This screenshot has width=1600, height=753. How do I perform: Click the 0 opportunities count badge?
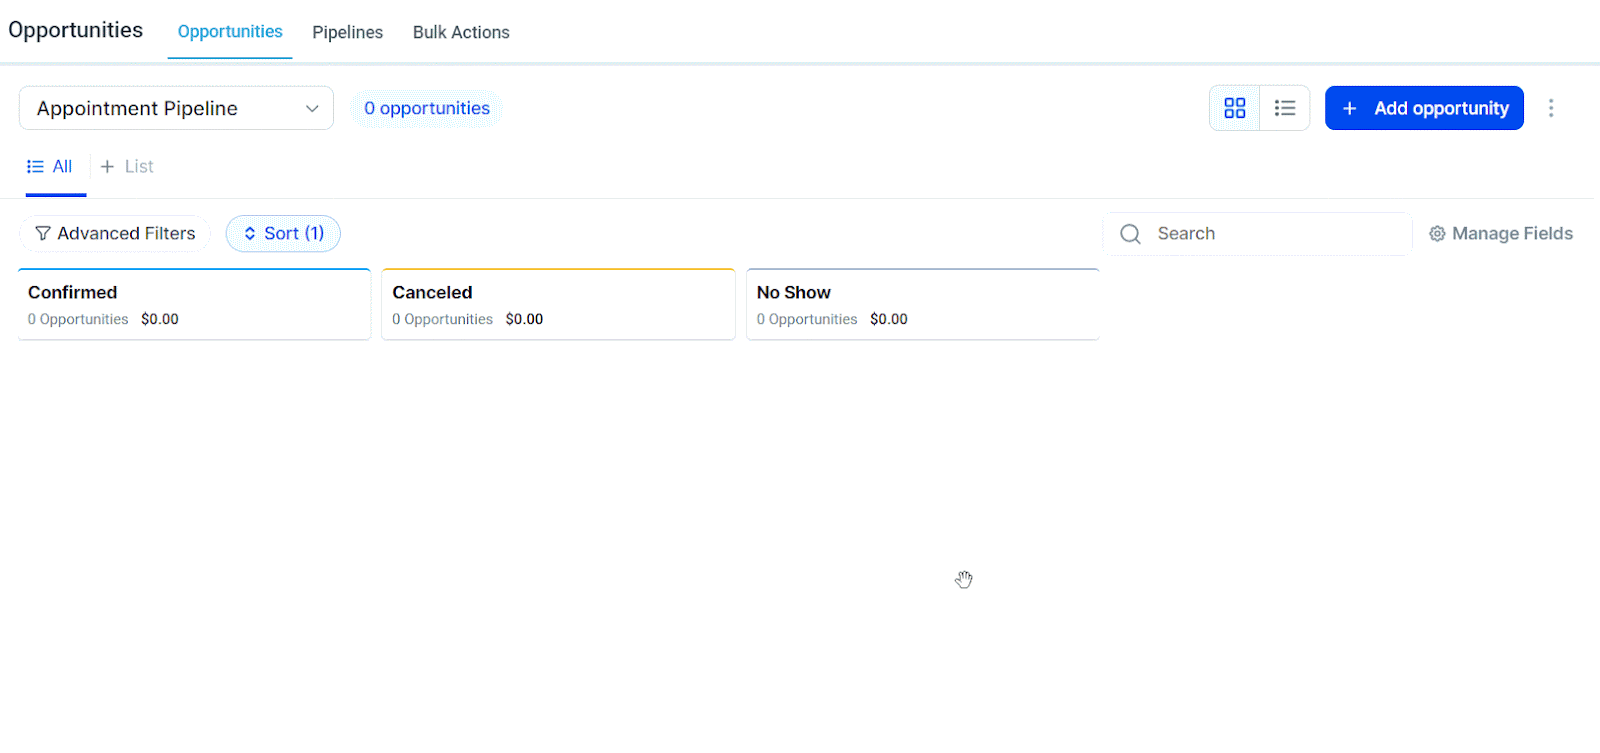[427, 108]
